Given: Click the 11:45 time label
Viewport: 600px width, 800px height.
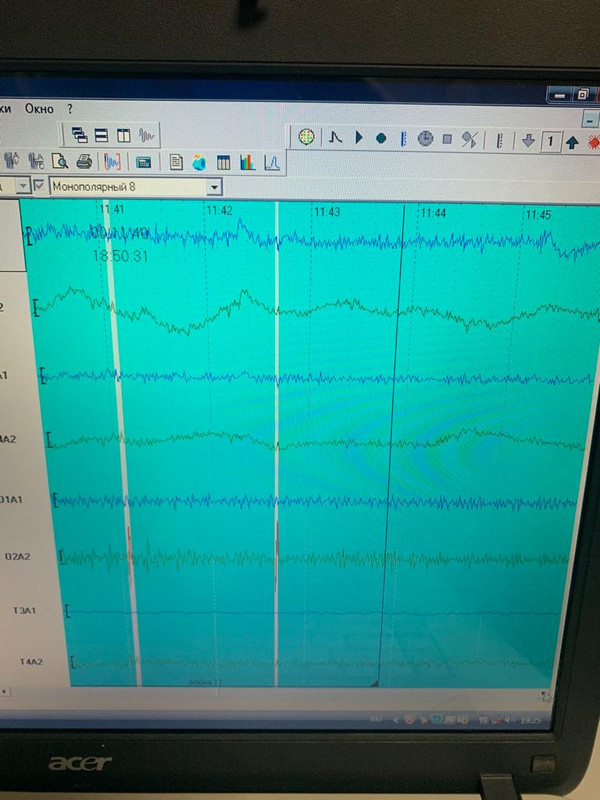Looking at the screenshot, I should pos(538,215).
